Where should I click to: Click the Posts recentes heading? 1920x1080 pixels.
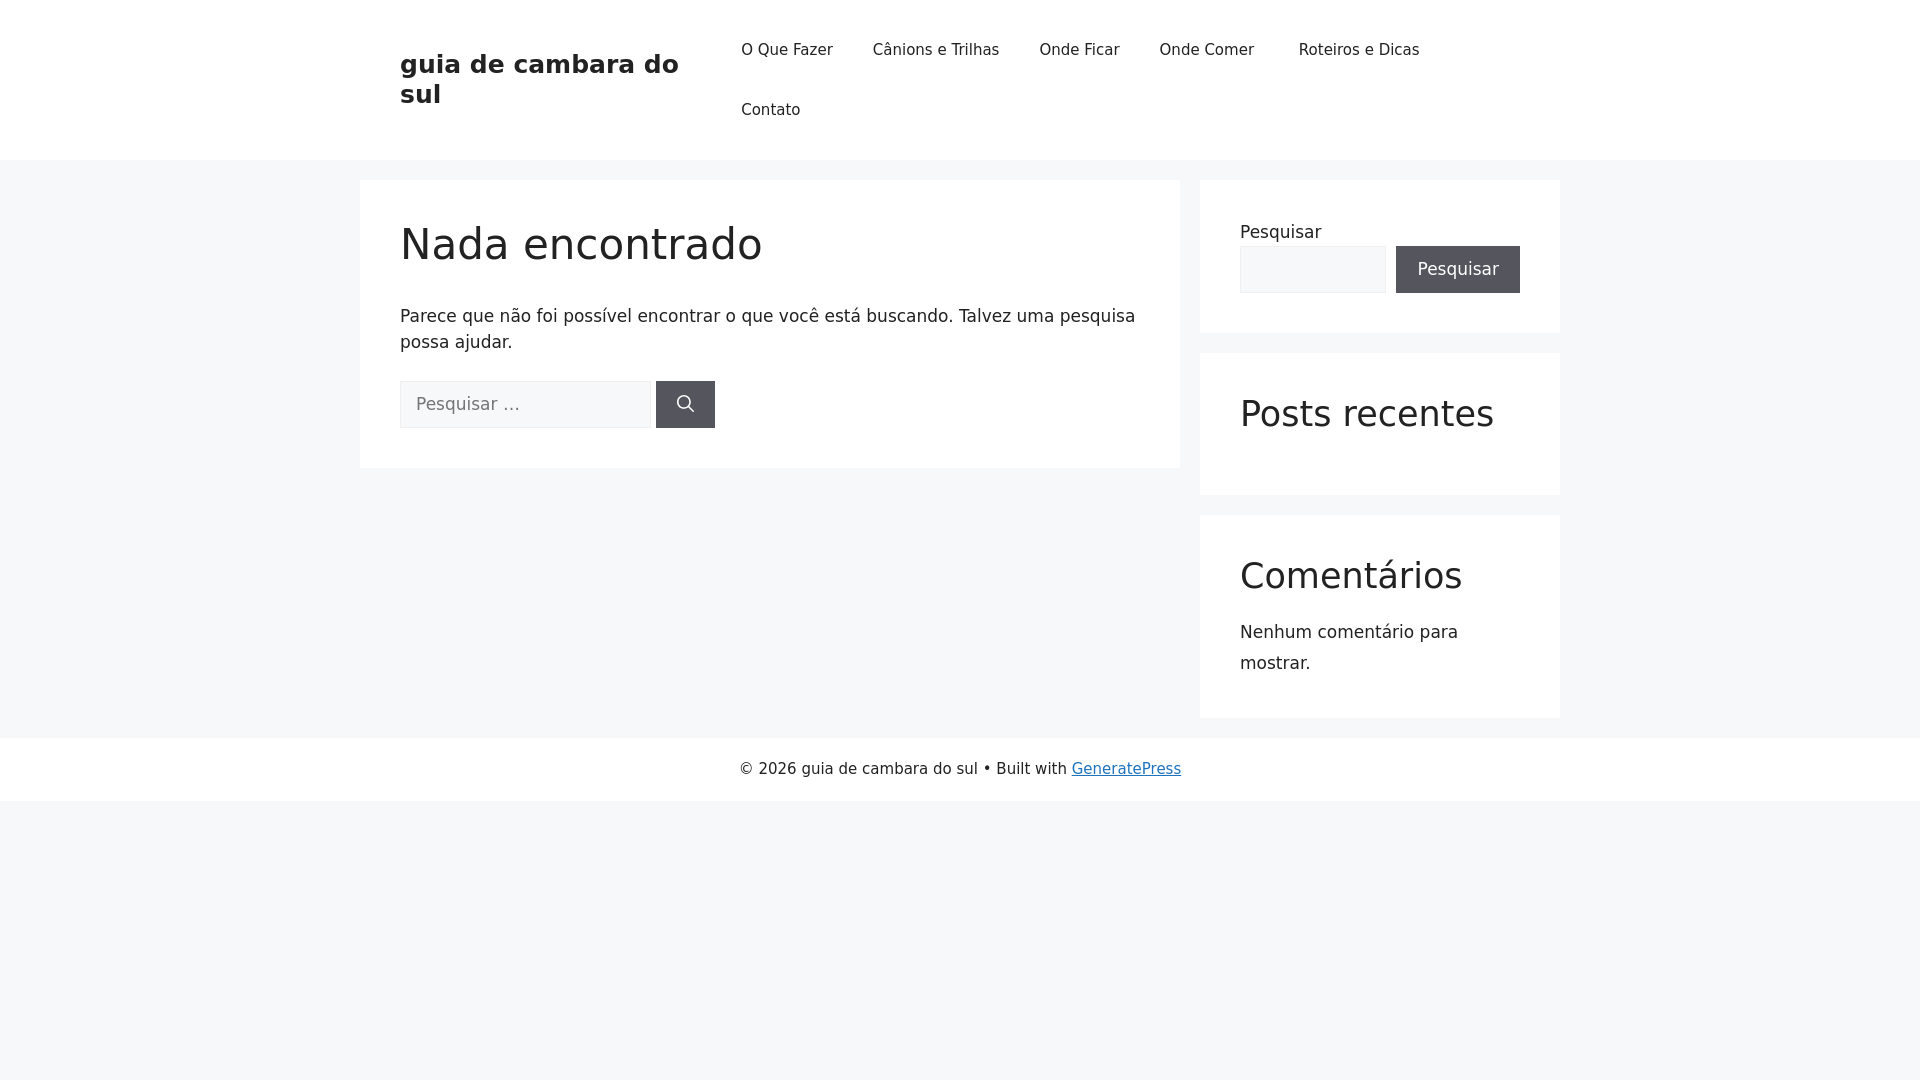pos(1366,414)
